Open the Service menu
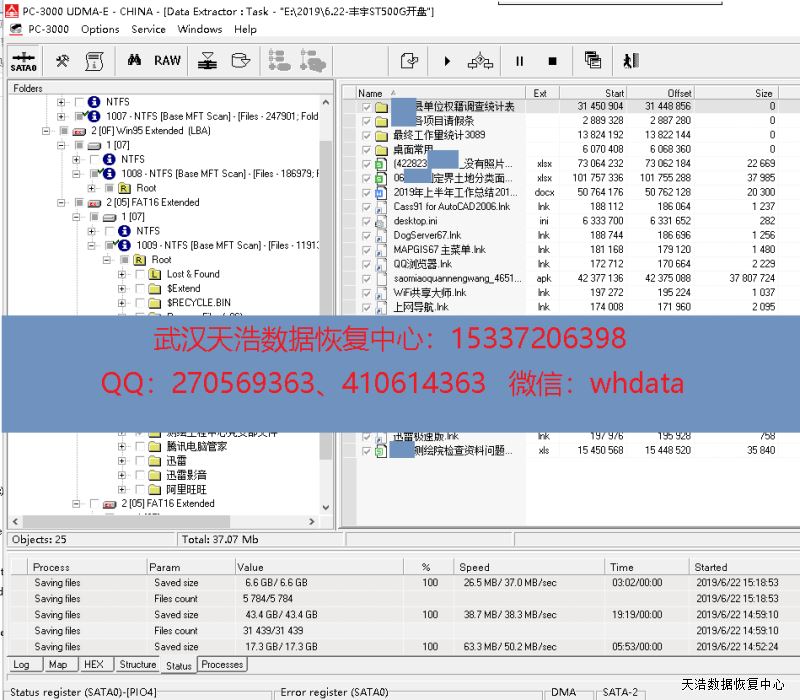The width and height of the screenshot is (800, 700). coord(148,29)
